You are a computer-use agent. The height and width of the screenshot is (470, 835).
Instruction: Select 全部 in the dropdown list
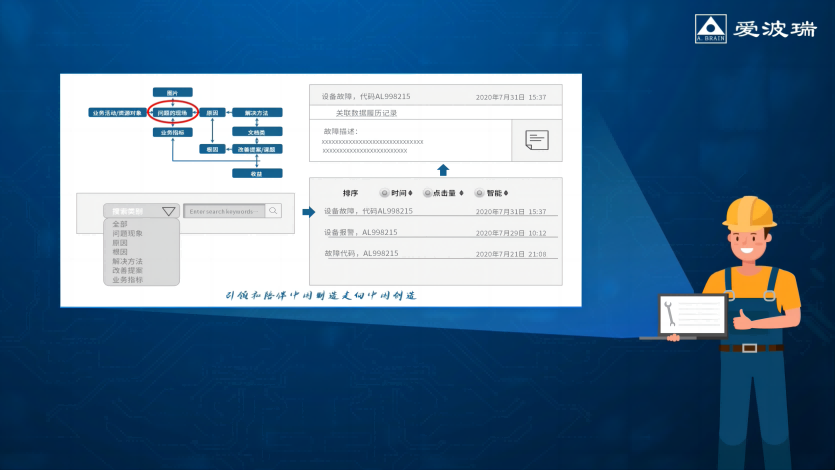pyautogui.click(x=121, y=224)
